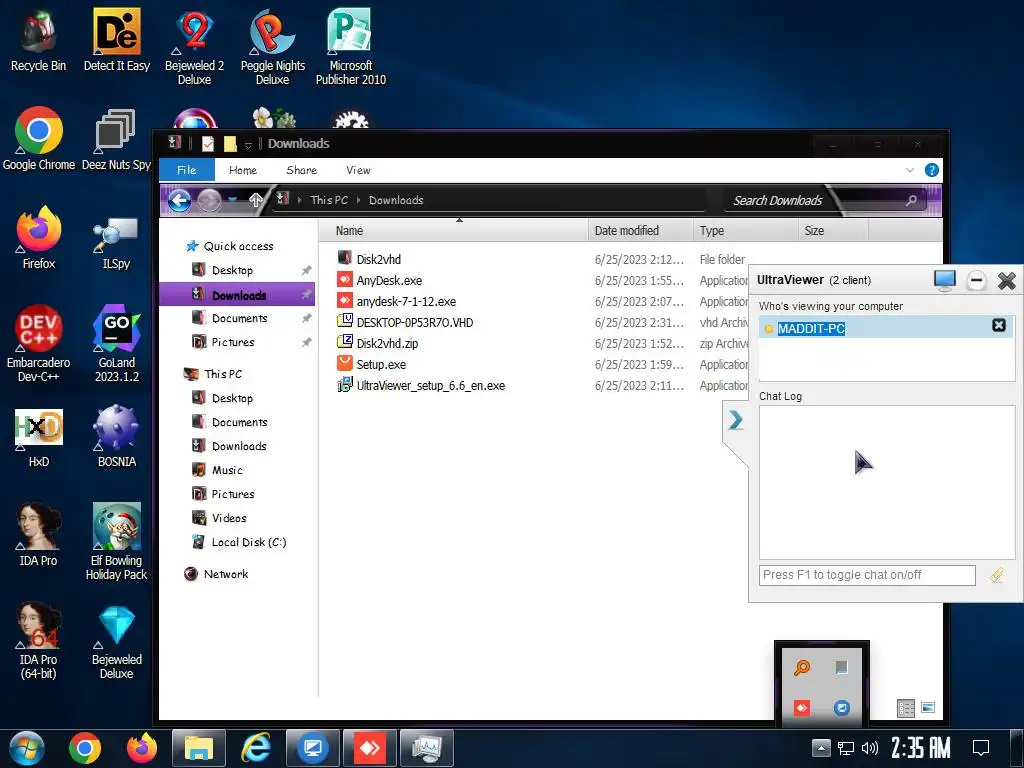This screenshot has width=1024, height=768.
Task: Select Local Disk (C:) in tree
Action: (x=249, y=542)
